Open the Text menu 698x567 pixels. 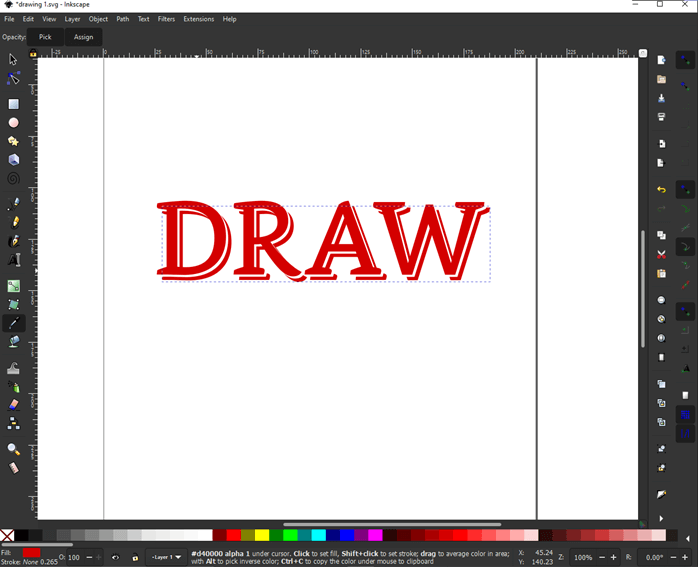coord(143,19)
